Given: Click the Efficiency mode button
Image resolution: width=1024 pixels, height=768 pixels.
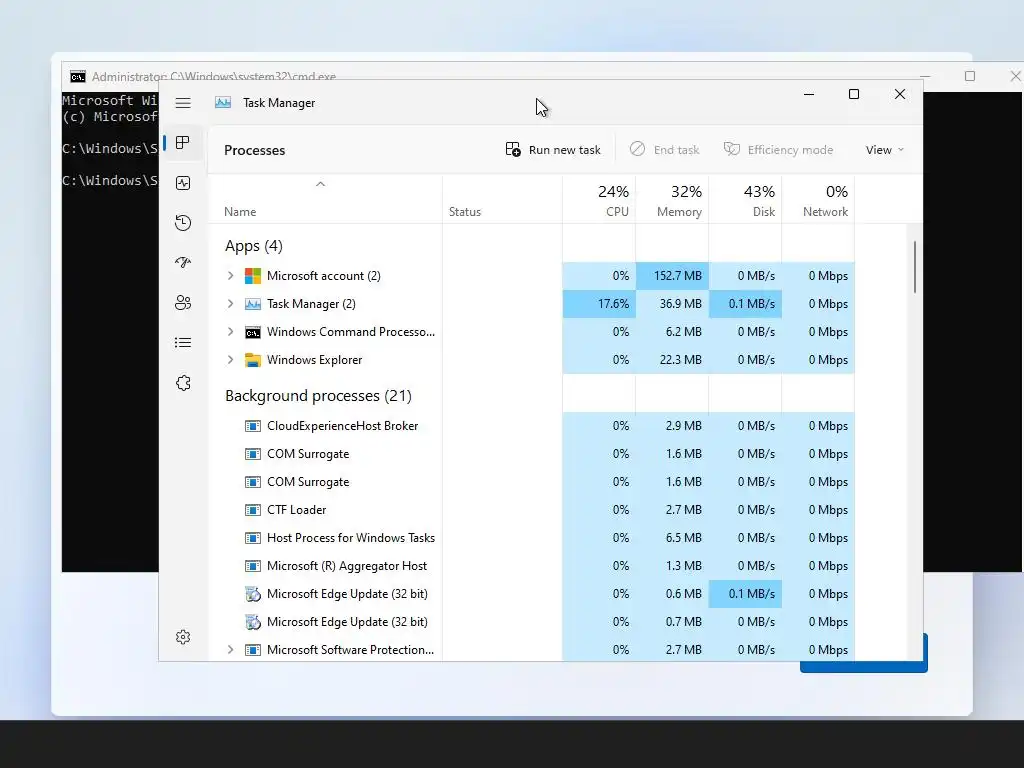Looking at the screenshot, I should [x=778, y=150].
